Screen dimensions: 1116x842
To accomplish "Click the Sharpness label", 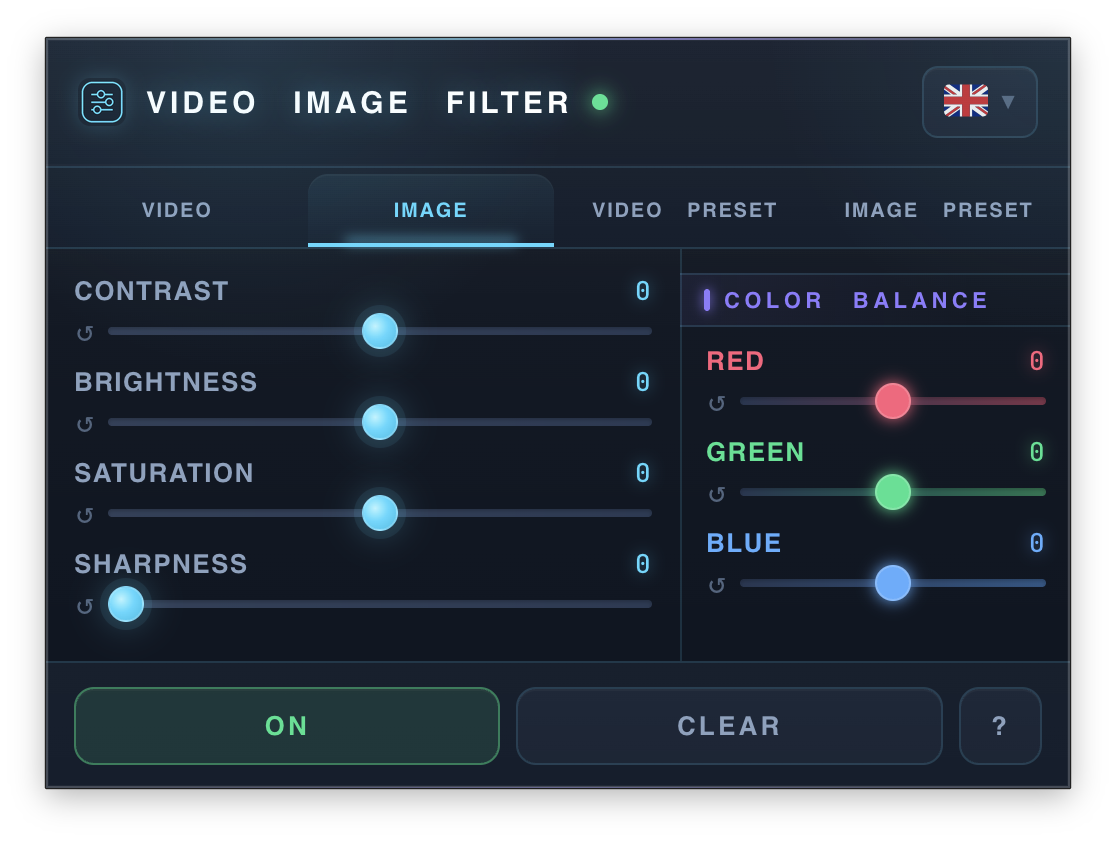I will 161,564.
